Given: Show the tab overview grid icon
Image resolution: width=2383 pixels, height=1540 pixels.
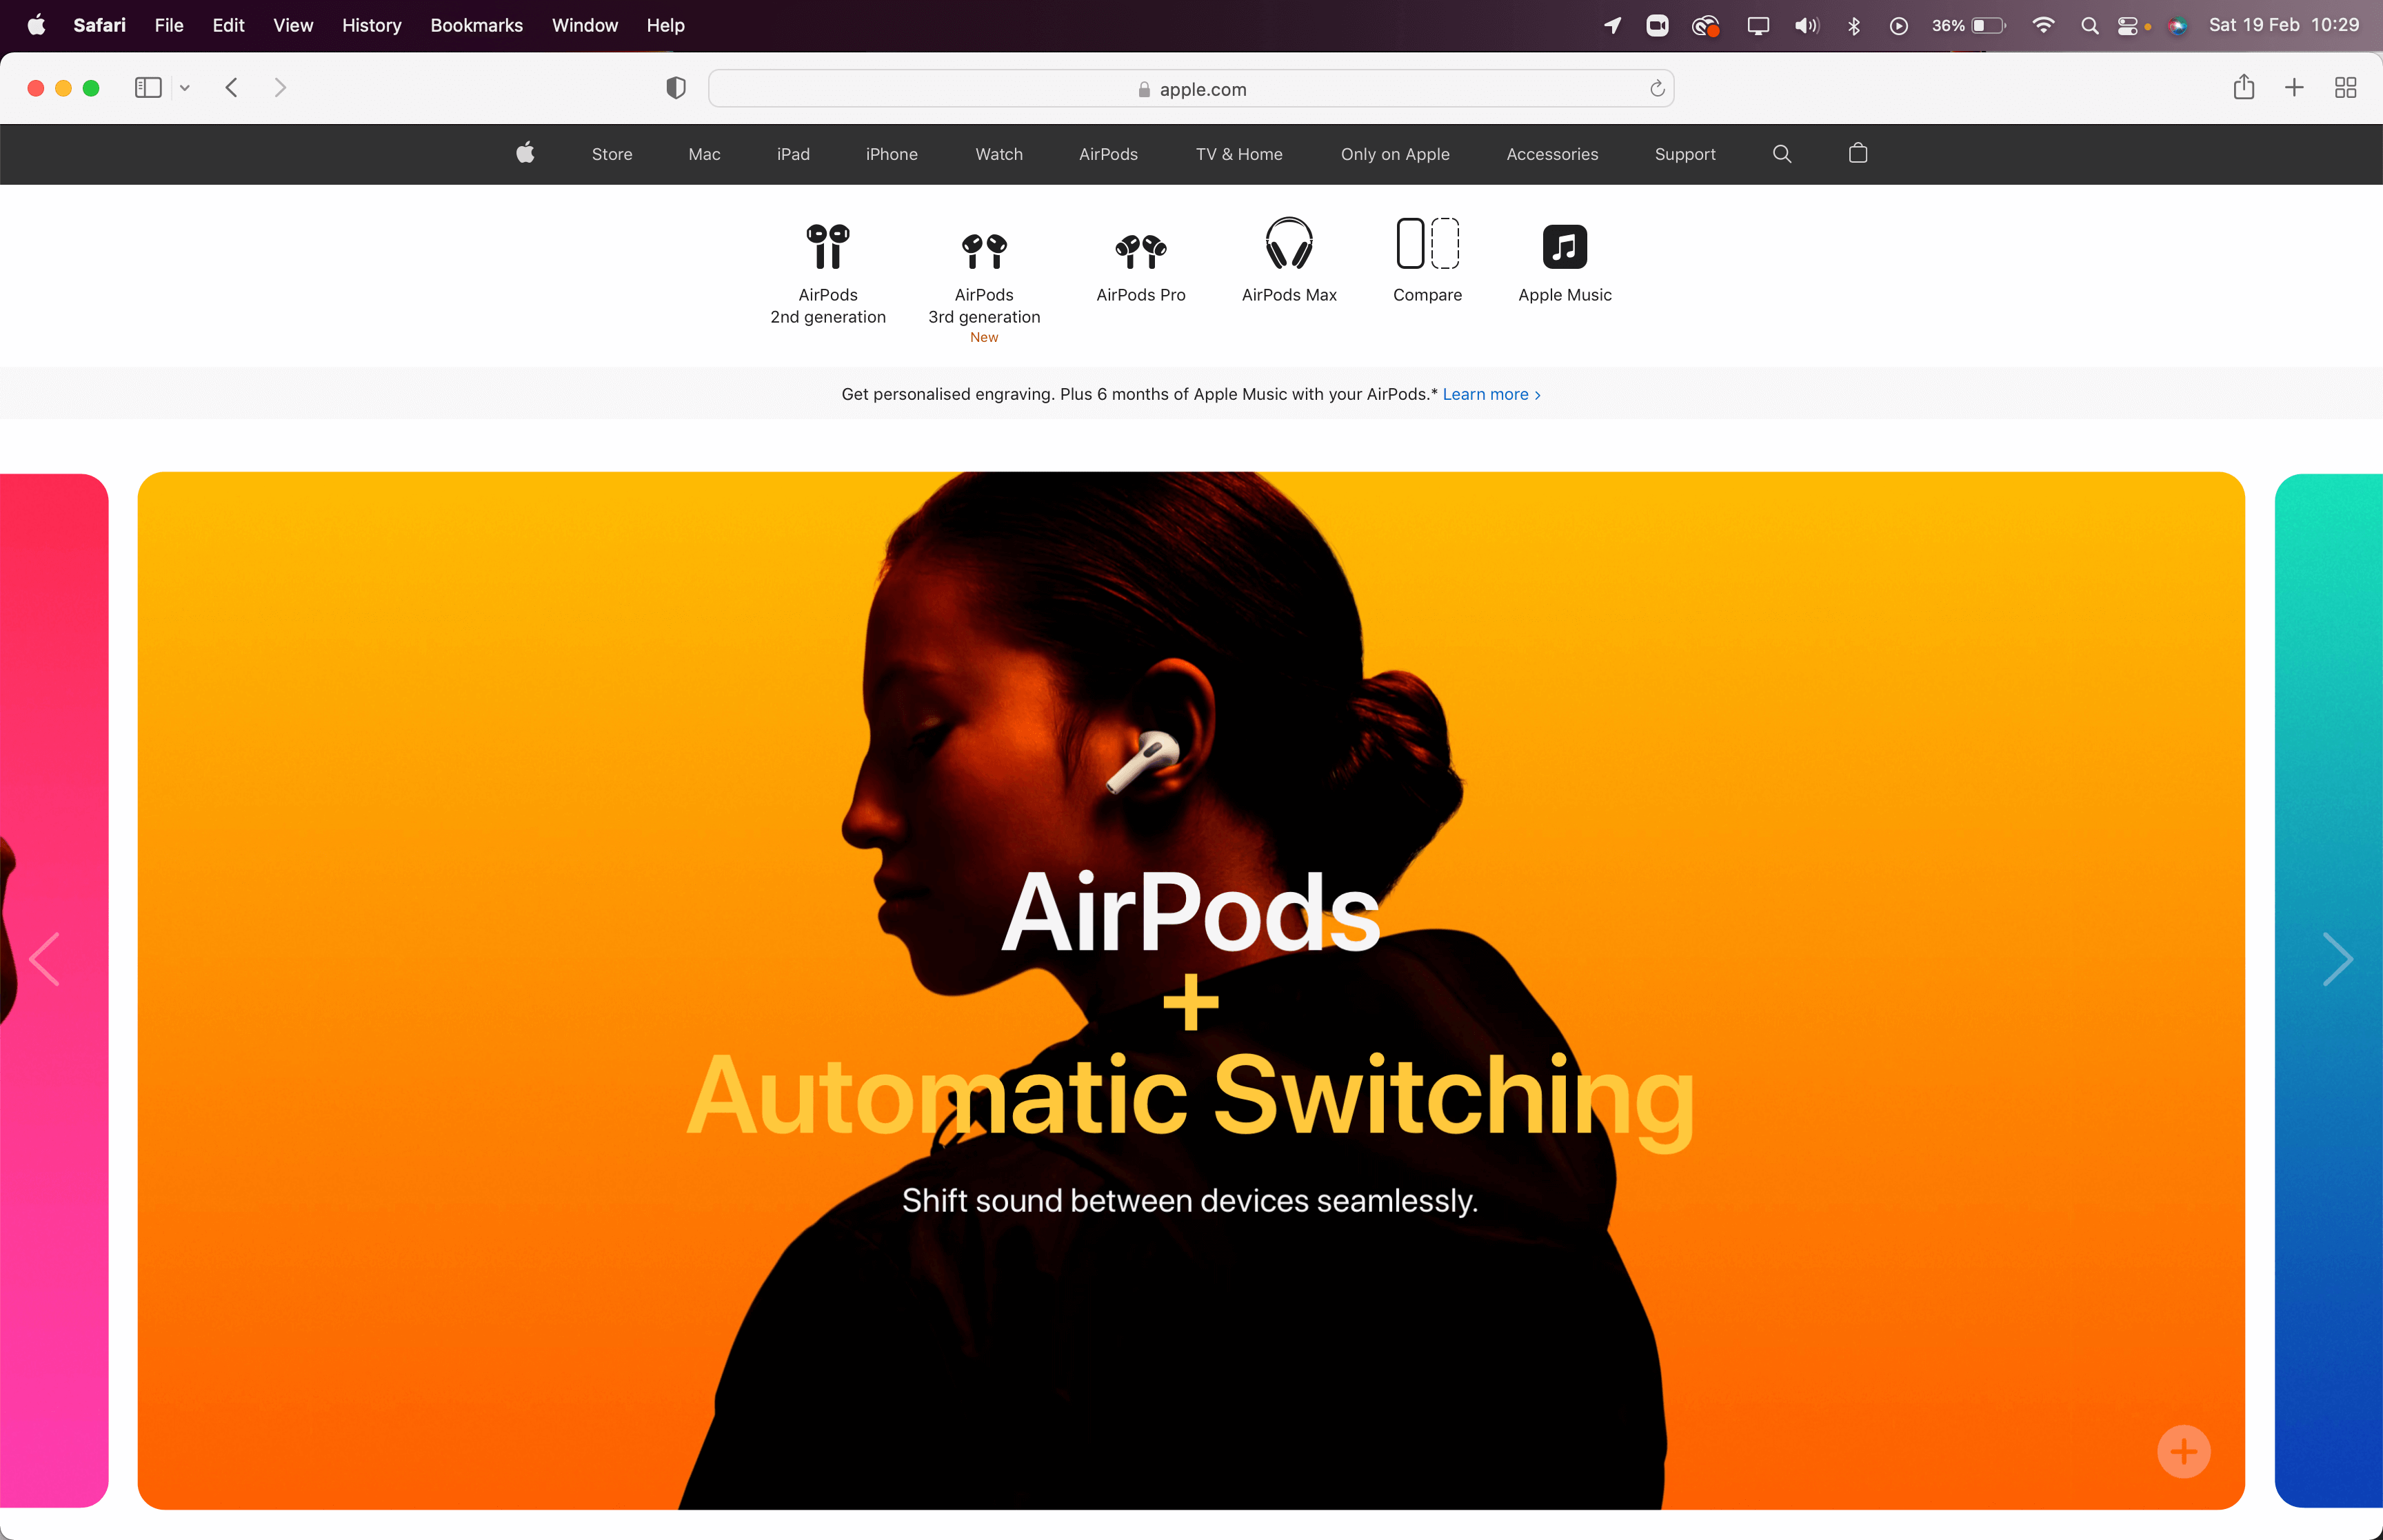Looking at the screenshot, I should coord(2345,88).
